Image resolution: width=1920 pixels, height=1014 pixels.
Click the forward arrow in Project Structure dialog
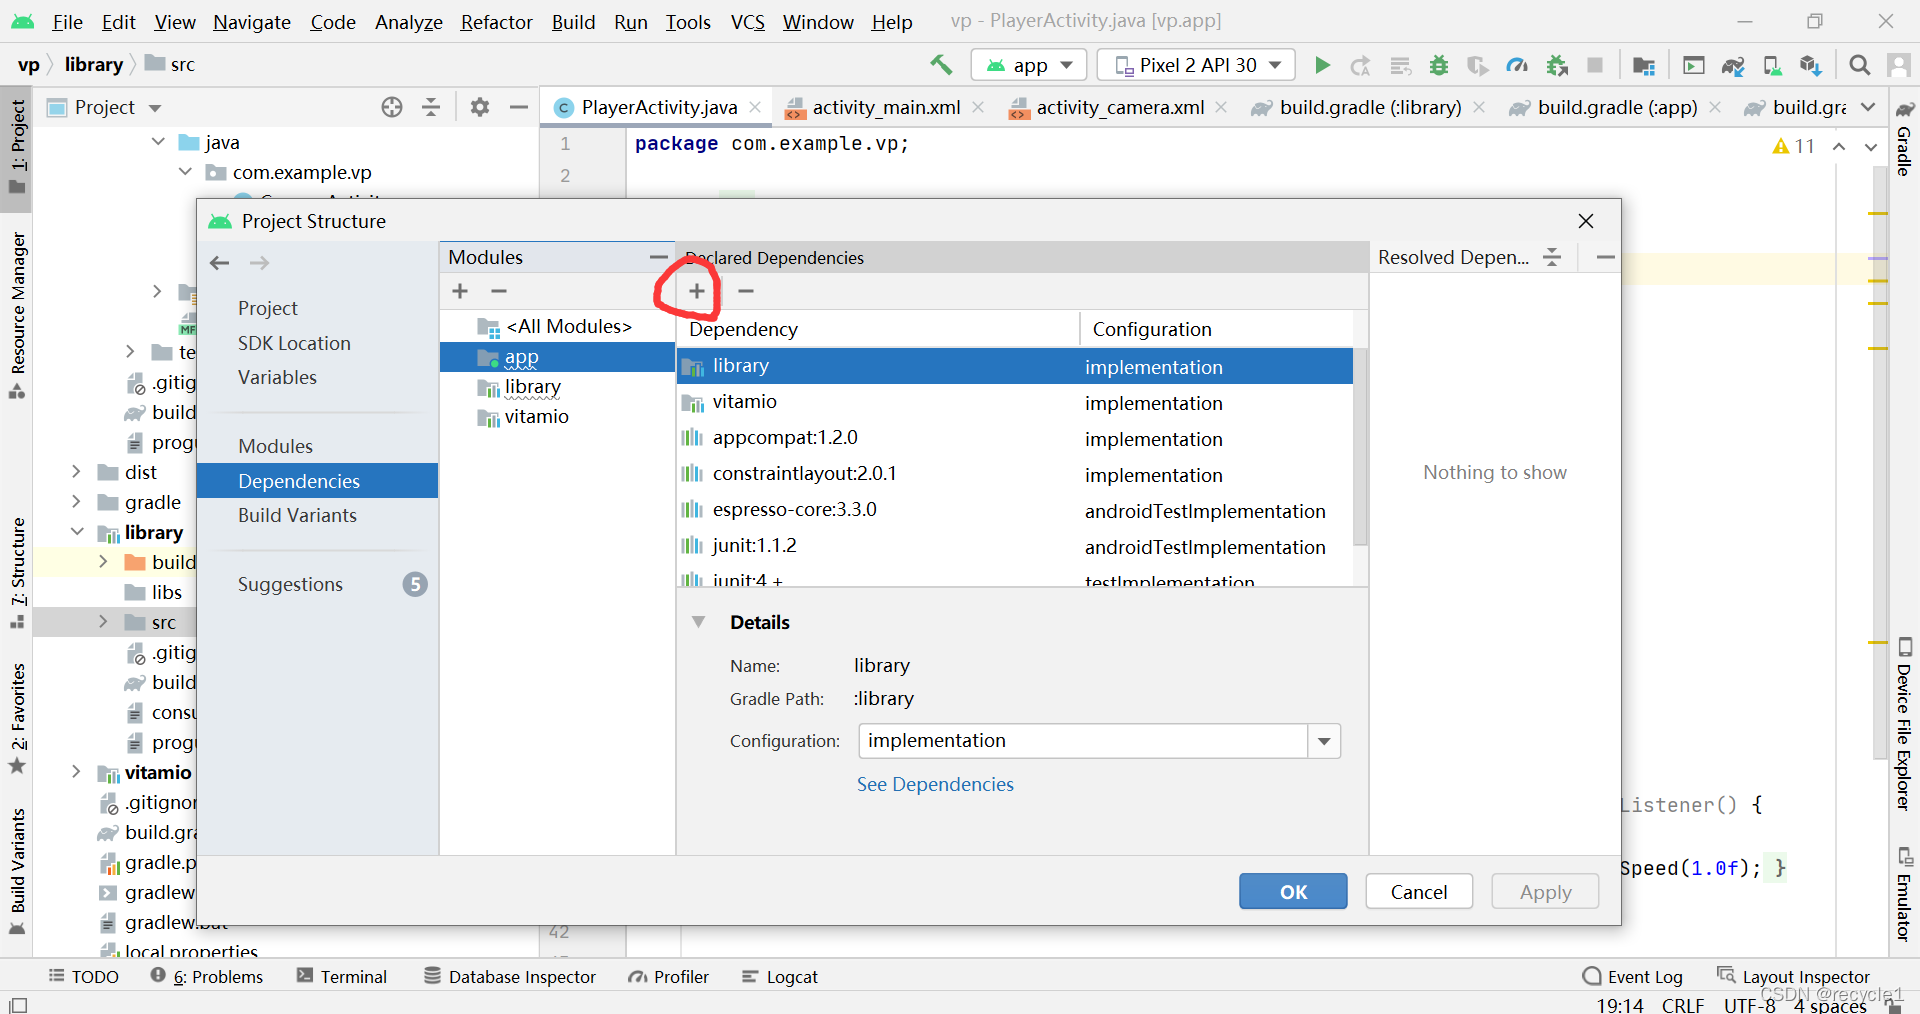click(259, 263)
